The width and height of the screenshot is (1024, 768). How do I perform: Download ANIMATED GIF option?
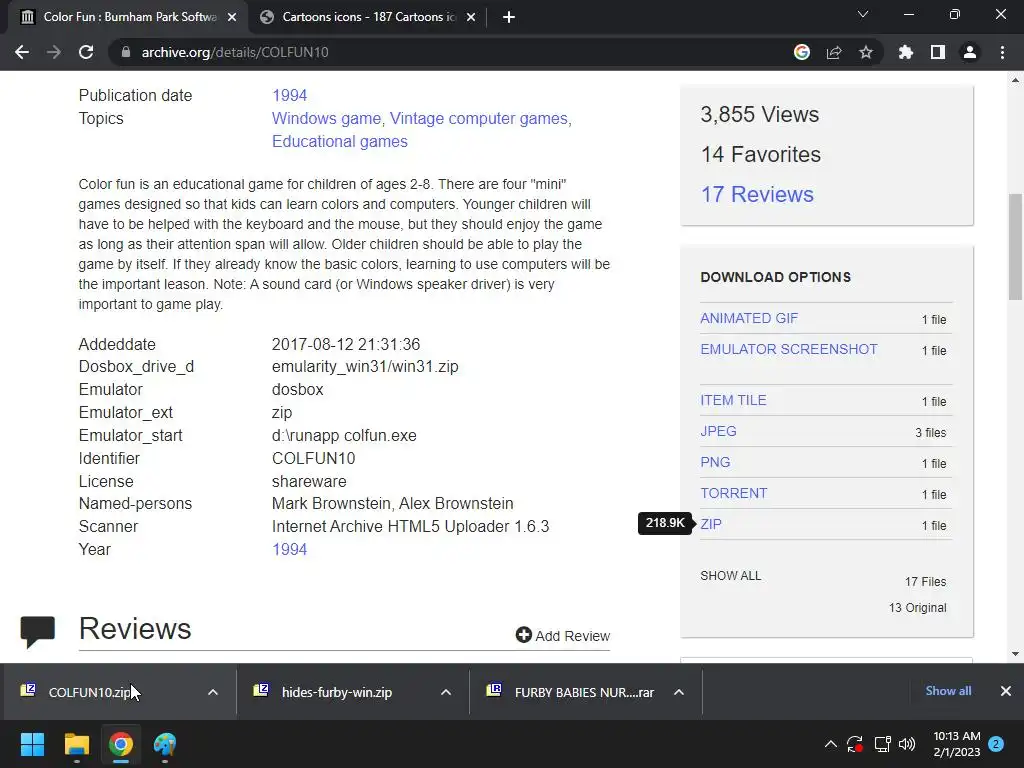point(749,318)
